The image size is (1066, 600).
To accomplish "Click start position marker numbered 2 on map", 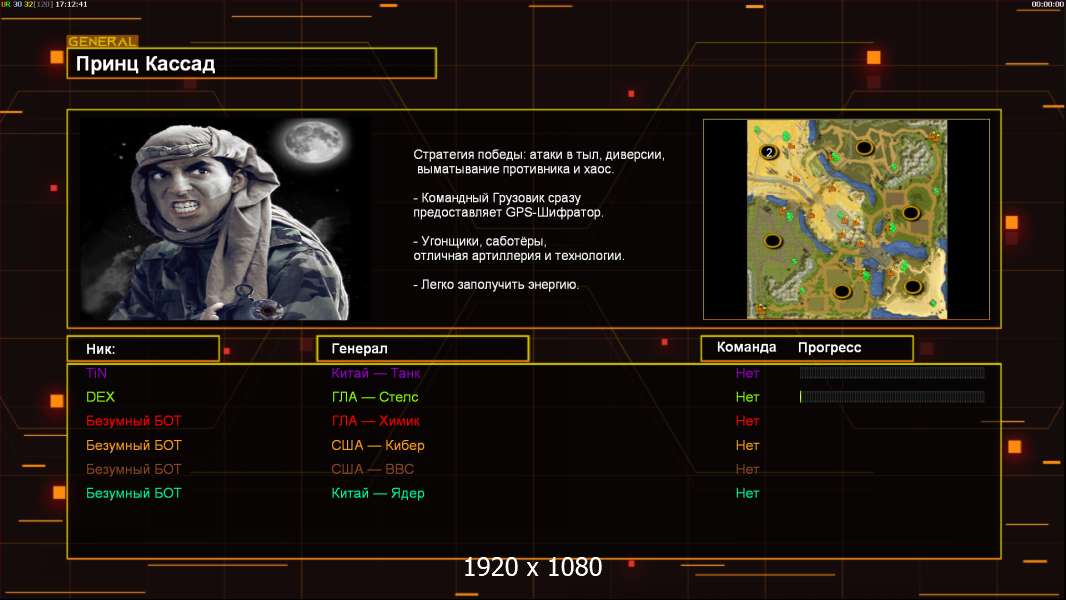I will pyautogui.click(x=769, y=152).
